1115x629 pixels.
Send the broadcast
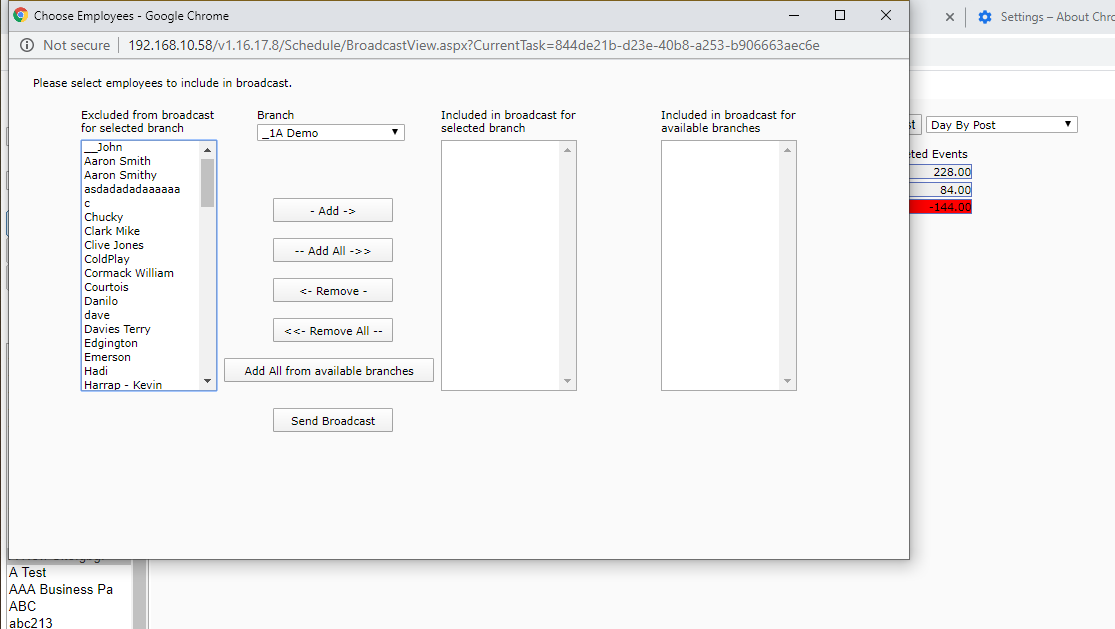[x=332, y=421]
